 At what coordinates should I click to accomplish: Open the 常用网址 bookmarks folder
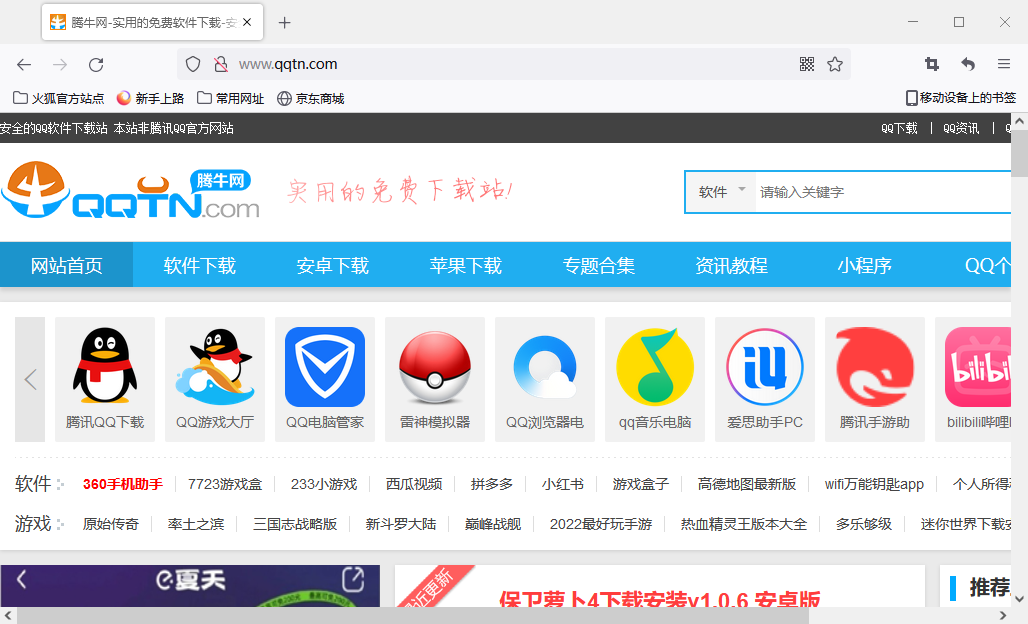231,98
